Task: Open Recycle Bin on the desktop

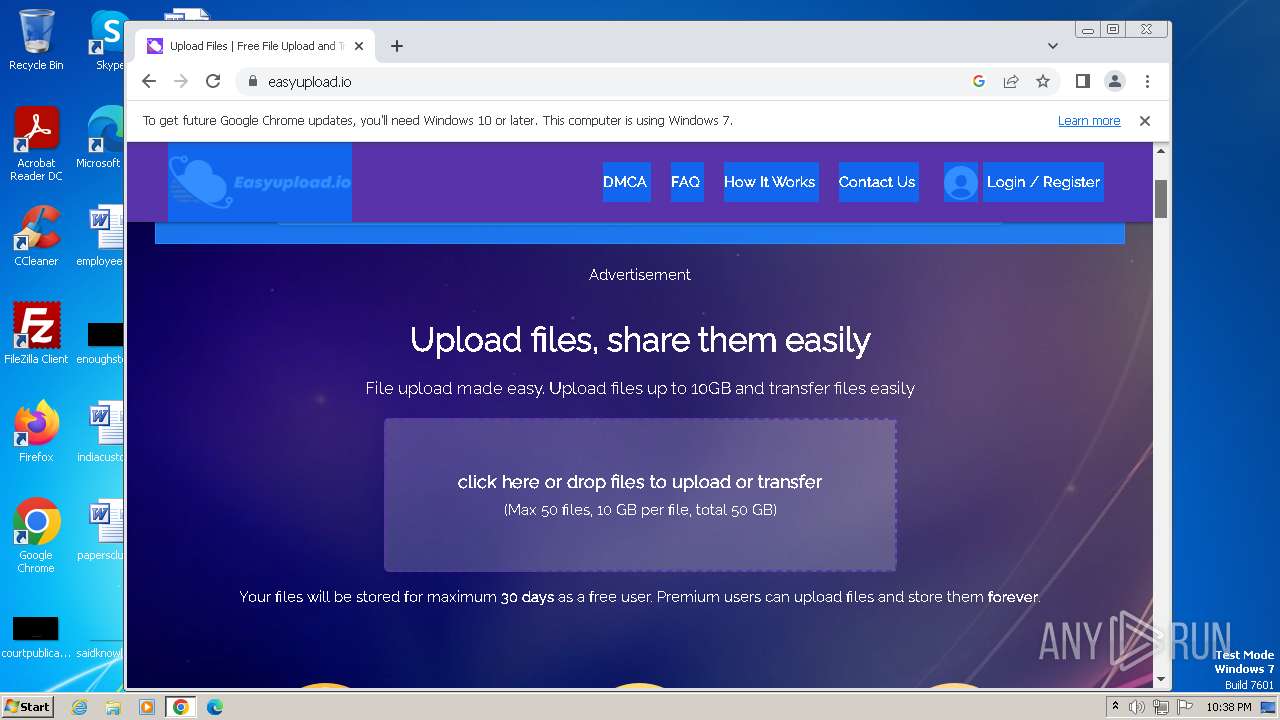Action: click(36, 41)
